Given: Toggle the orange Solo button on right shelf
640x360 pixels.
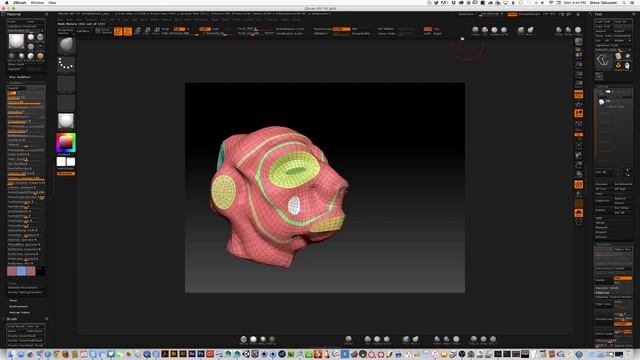Looking at the screenshot, I should coord(579,213).
